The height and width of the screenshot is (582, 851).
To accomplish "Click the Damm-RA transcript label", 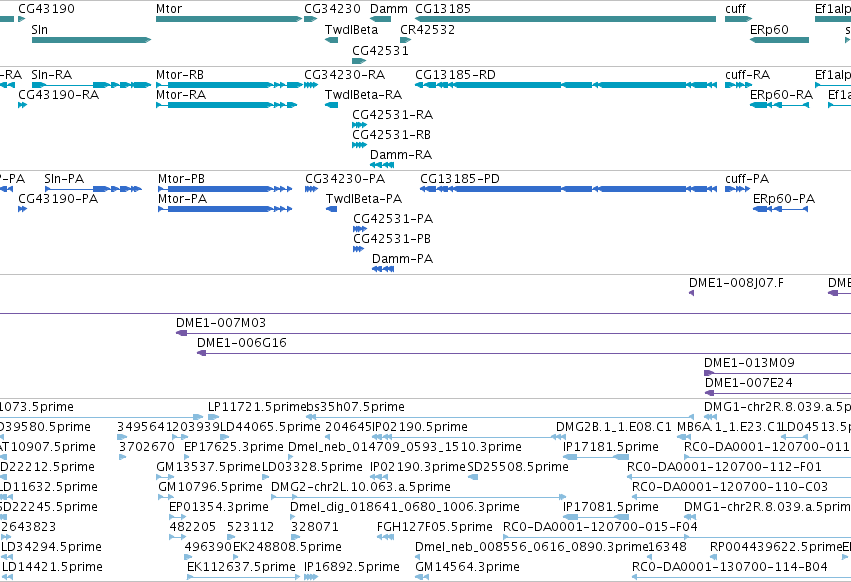I will (x=401, y=155).
